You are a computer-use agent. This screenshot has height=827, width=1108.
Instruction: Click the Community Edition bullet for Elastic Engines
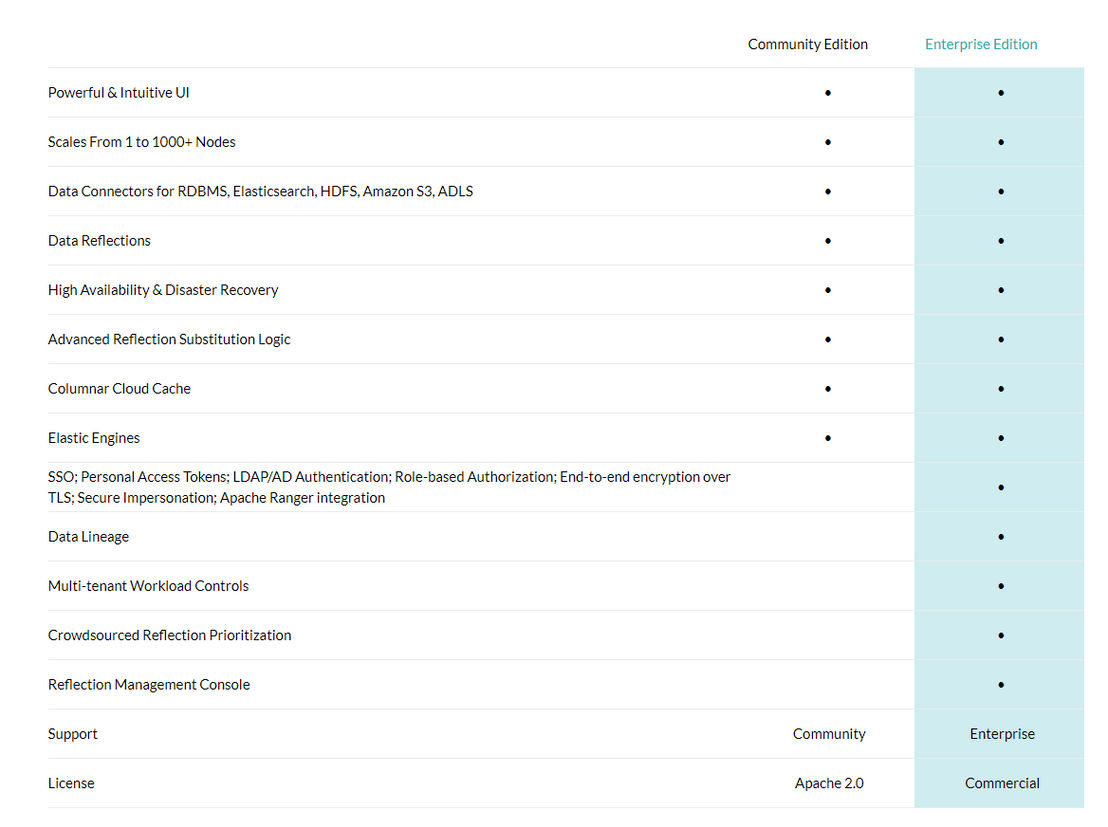point(828,438)
